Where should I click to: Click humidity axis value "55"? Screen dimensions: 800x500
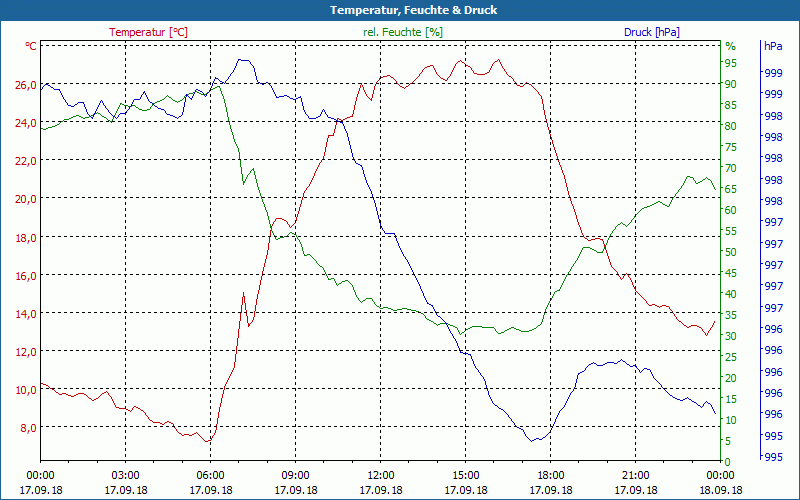731,231
